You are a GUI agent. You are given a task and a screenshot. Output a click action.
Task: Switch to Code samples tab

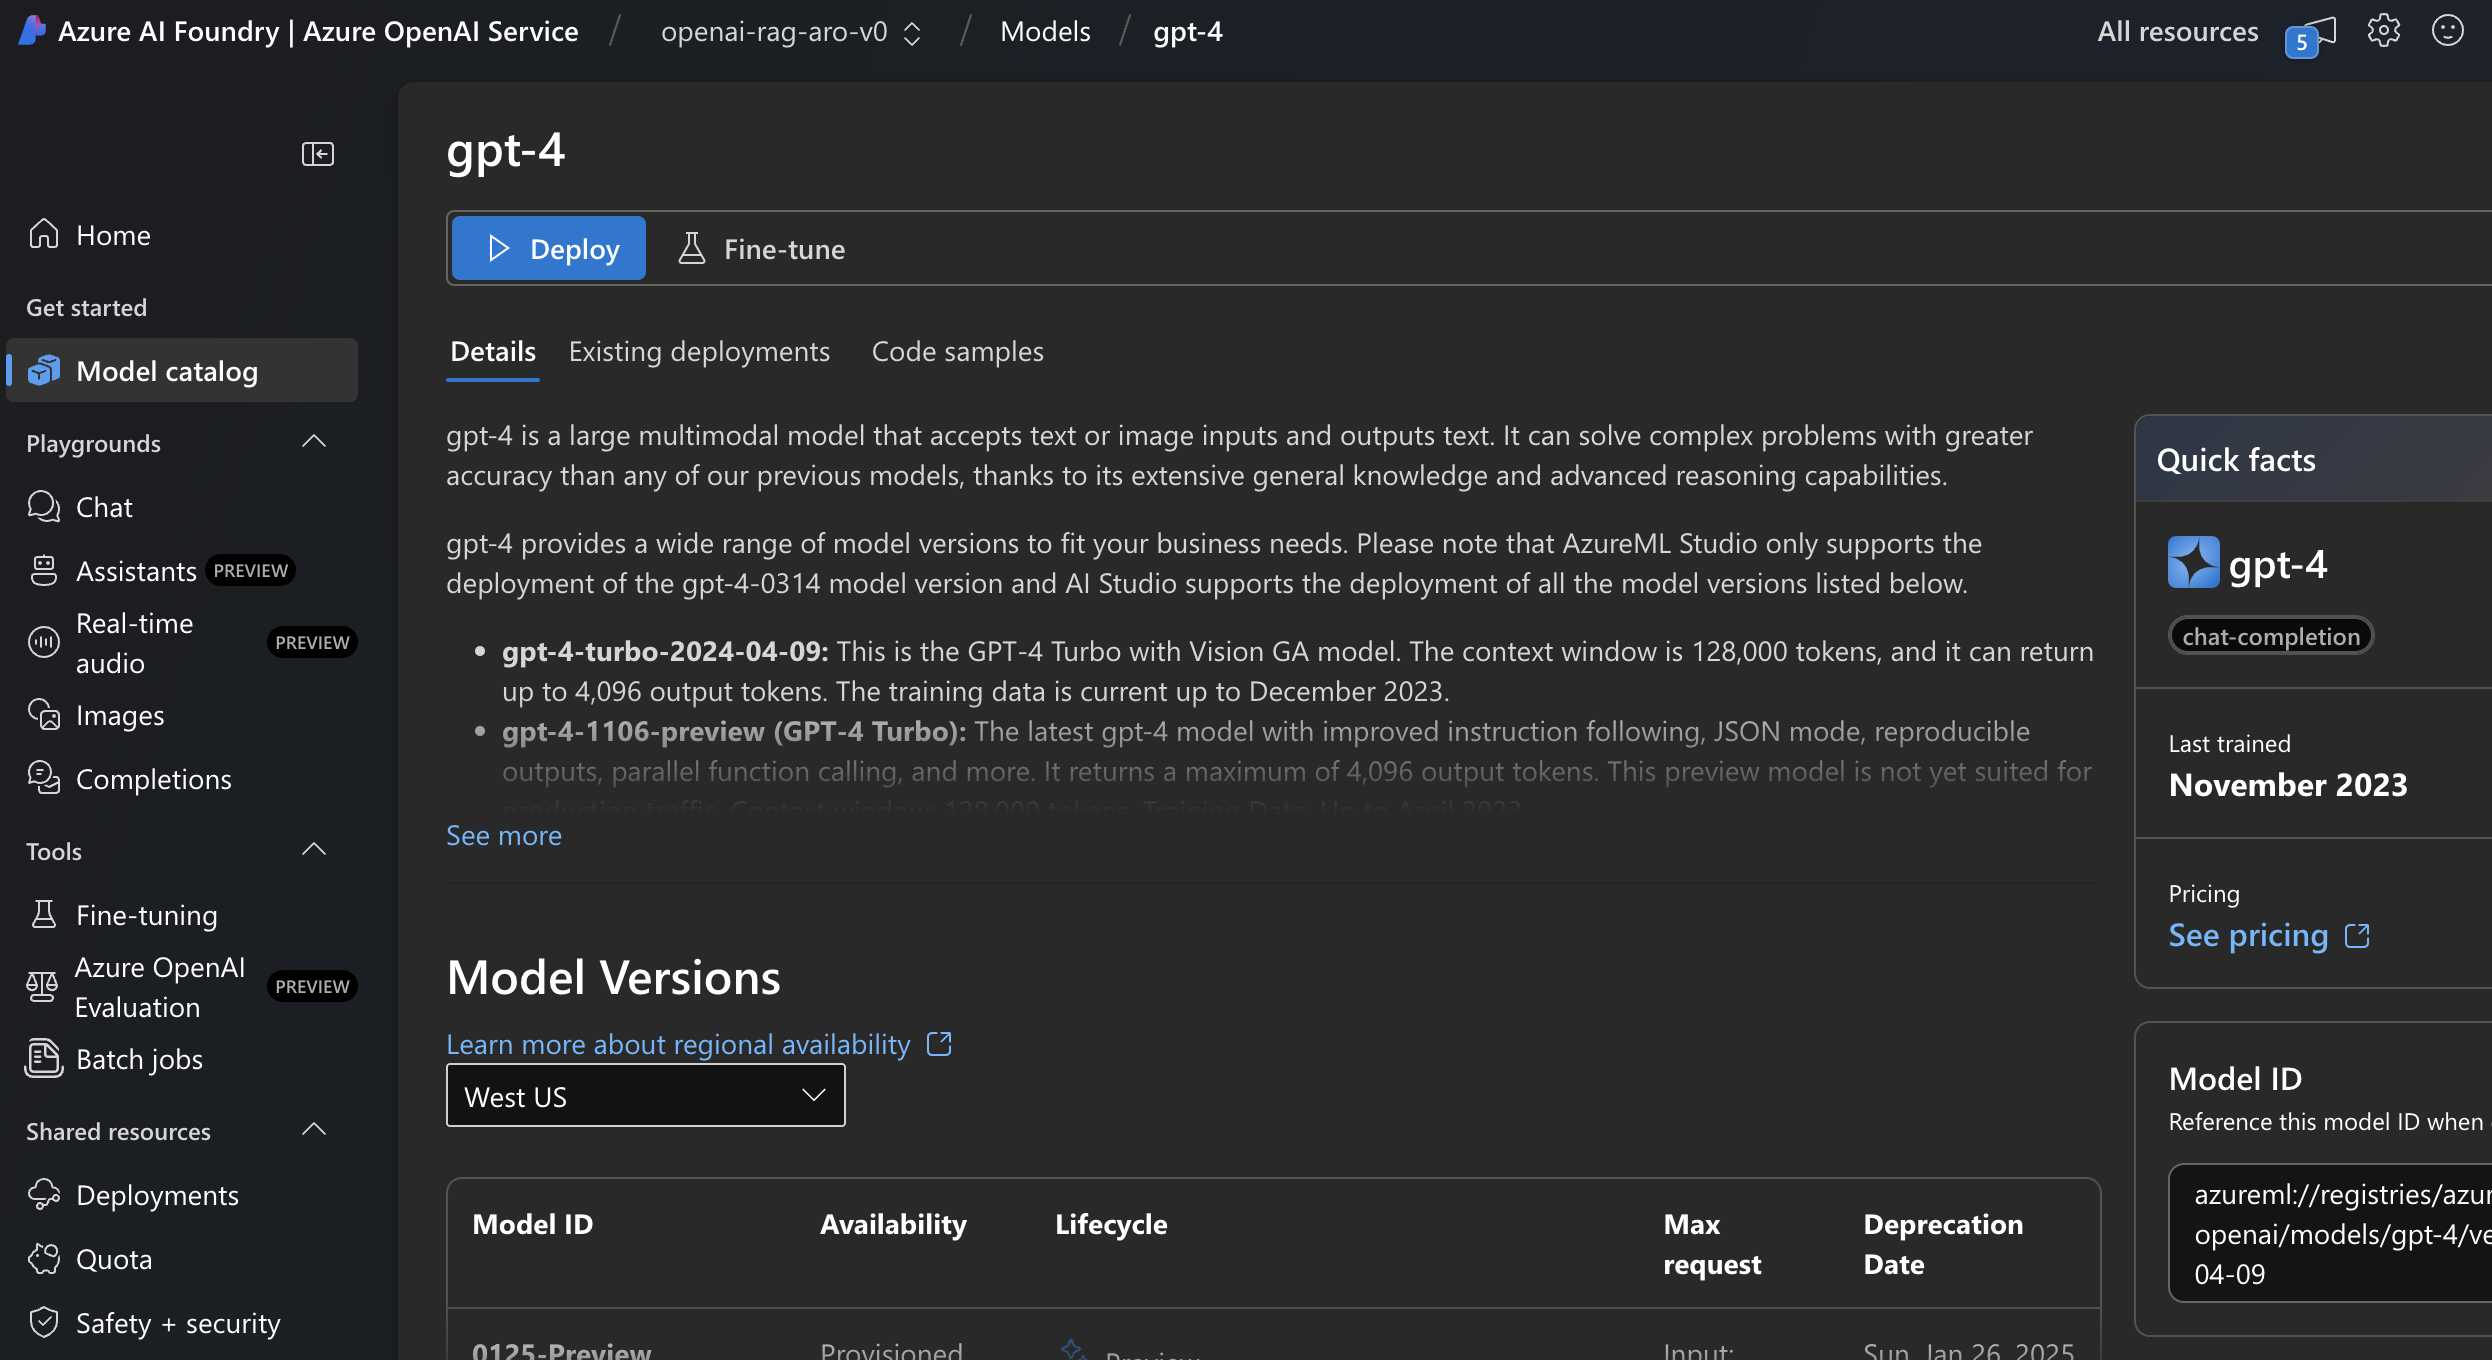tap(957, 352)
